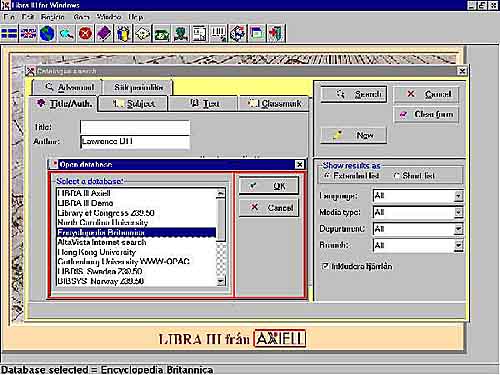This screenshot has height=375, width=500.
Task: Switch to the Title/Auth. tab
Action: [63, 104]
